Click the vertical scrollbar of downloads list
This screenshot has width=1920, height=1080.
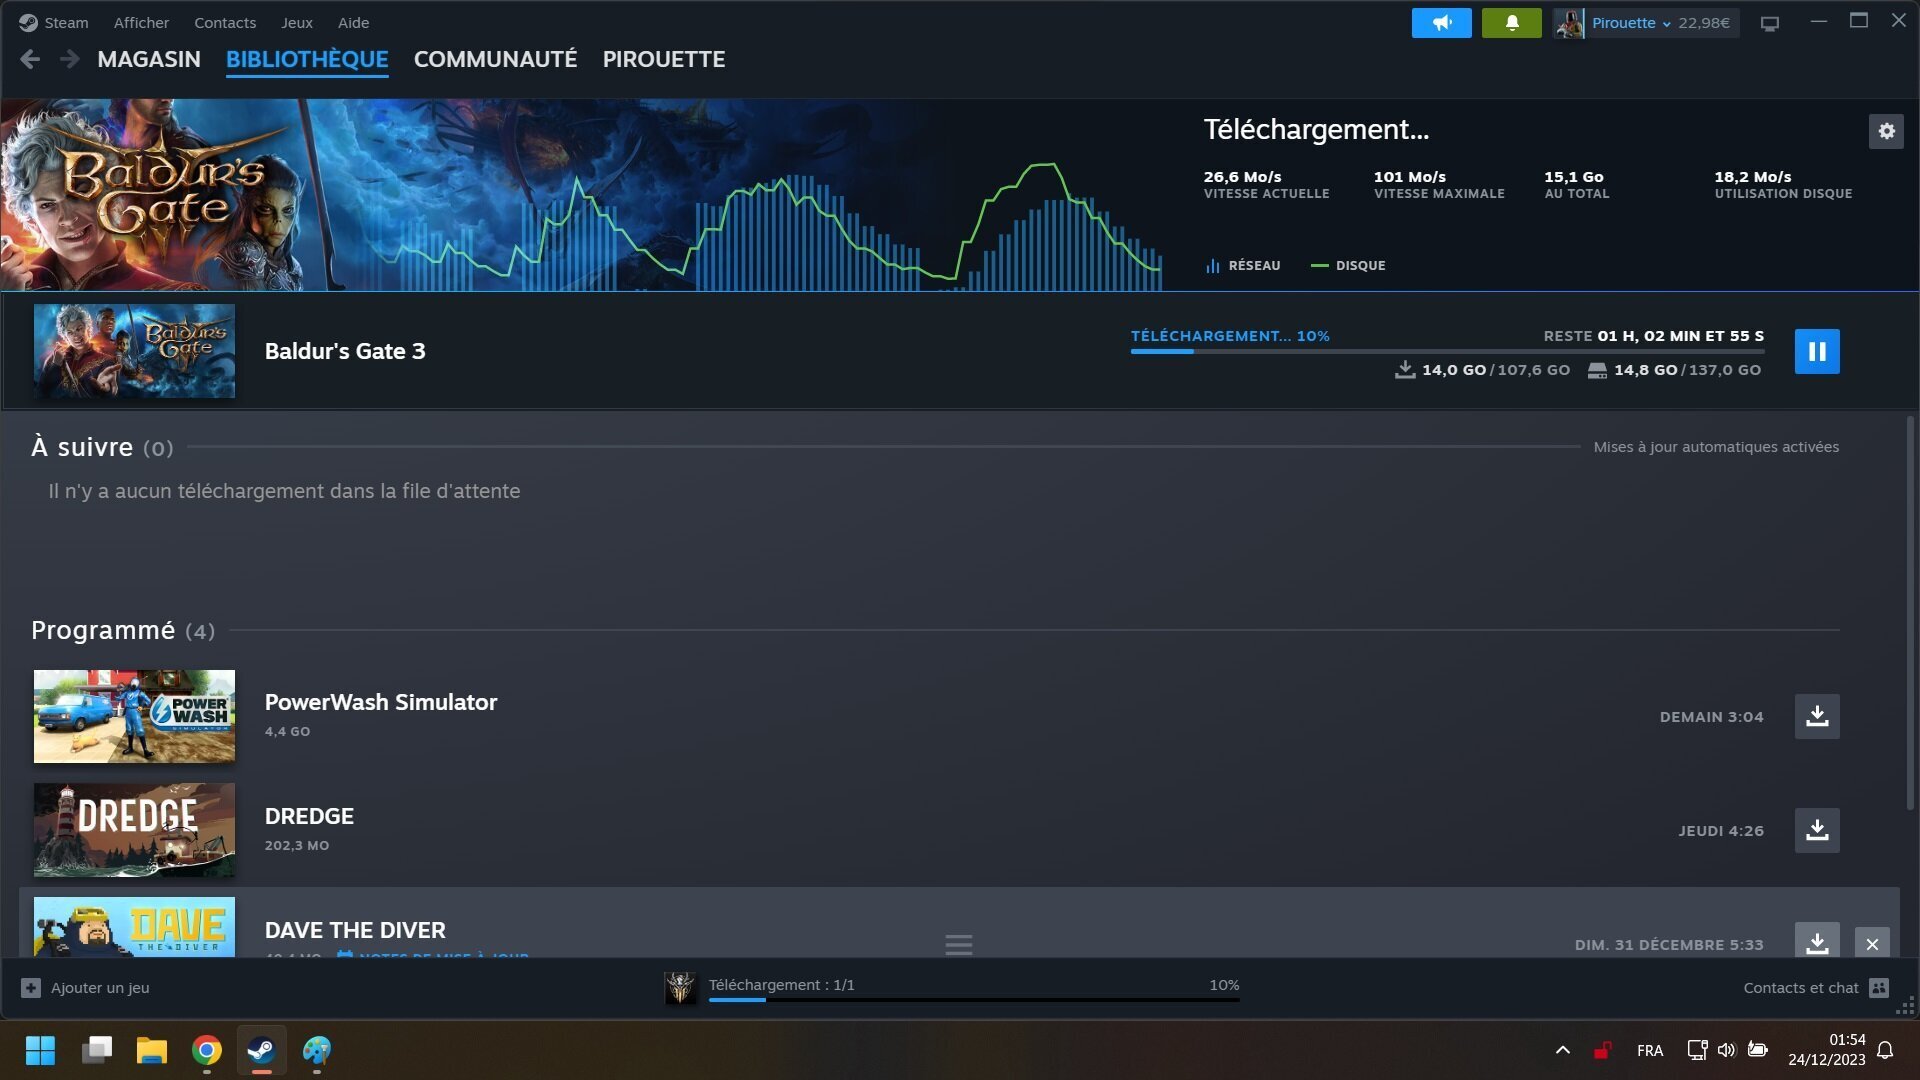1910,612
